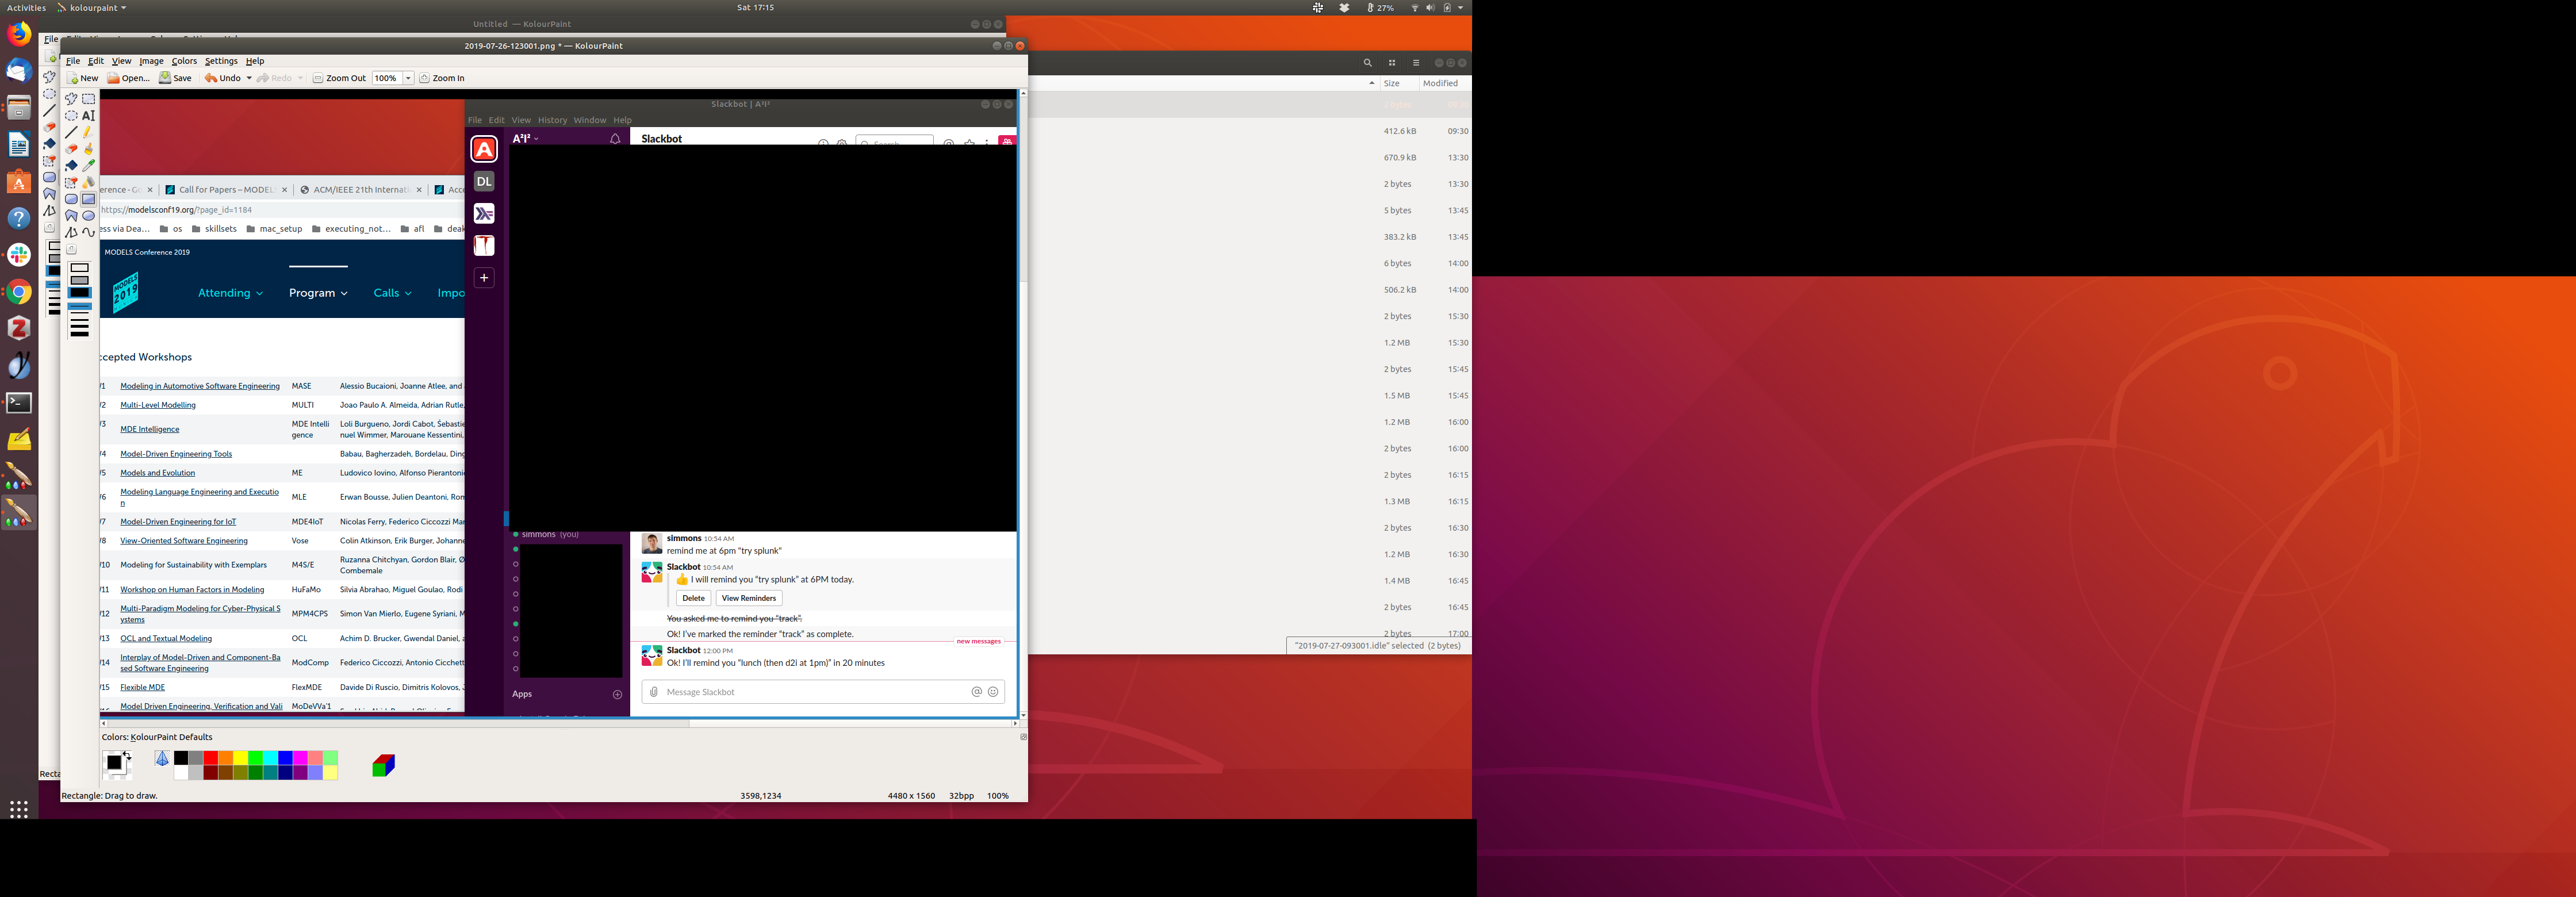
Task: Click the Save toolbar button
Action: click(175, 78)
